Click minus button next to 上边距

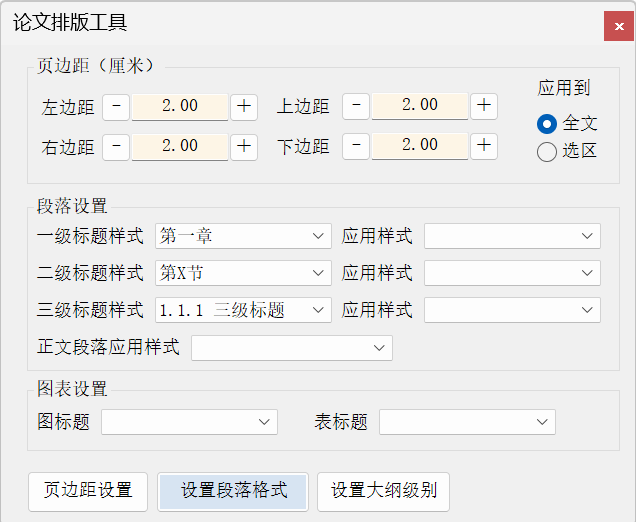click(356, 105)
